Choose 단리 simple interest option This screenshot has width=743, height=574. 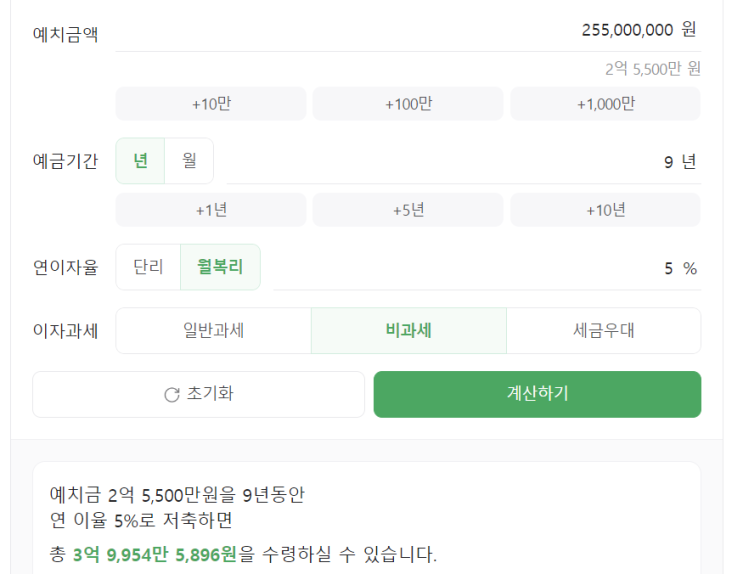click(x=148, y=268)
